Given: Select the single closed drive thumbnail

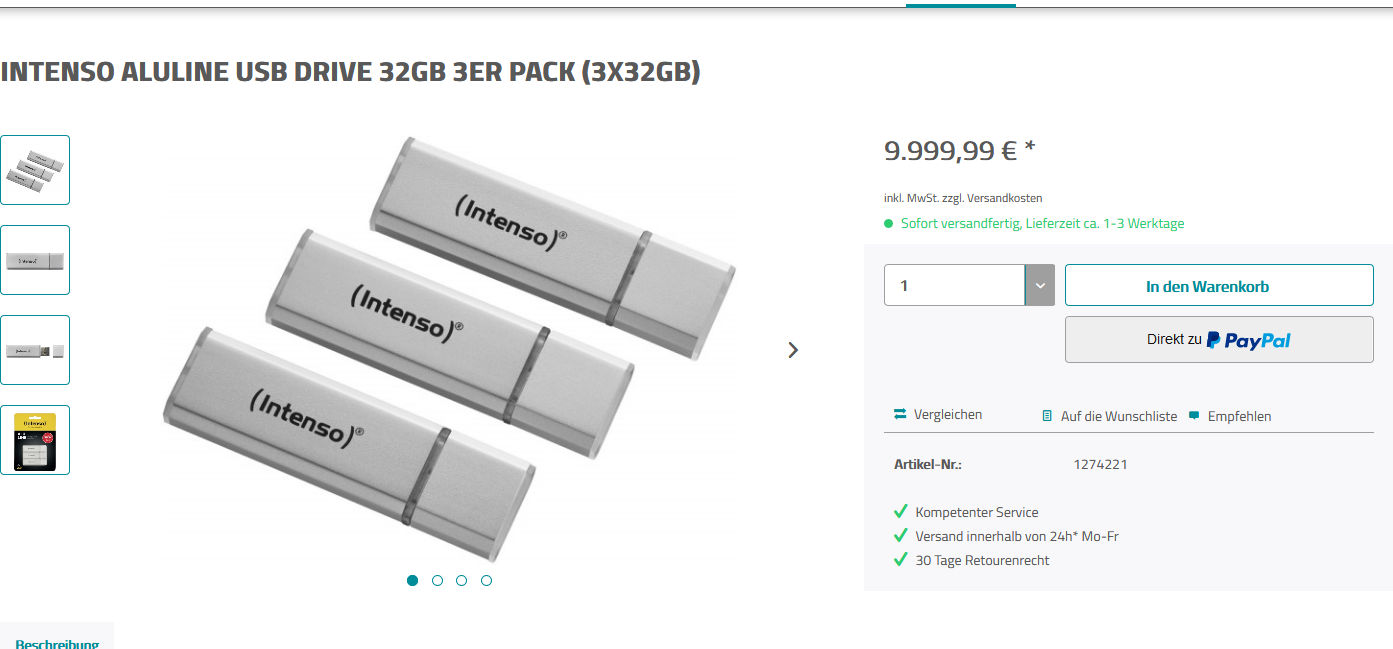Looking at the screenshot, I should pos(35,260).
